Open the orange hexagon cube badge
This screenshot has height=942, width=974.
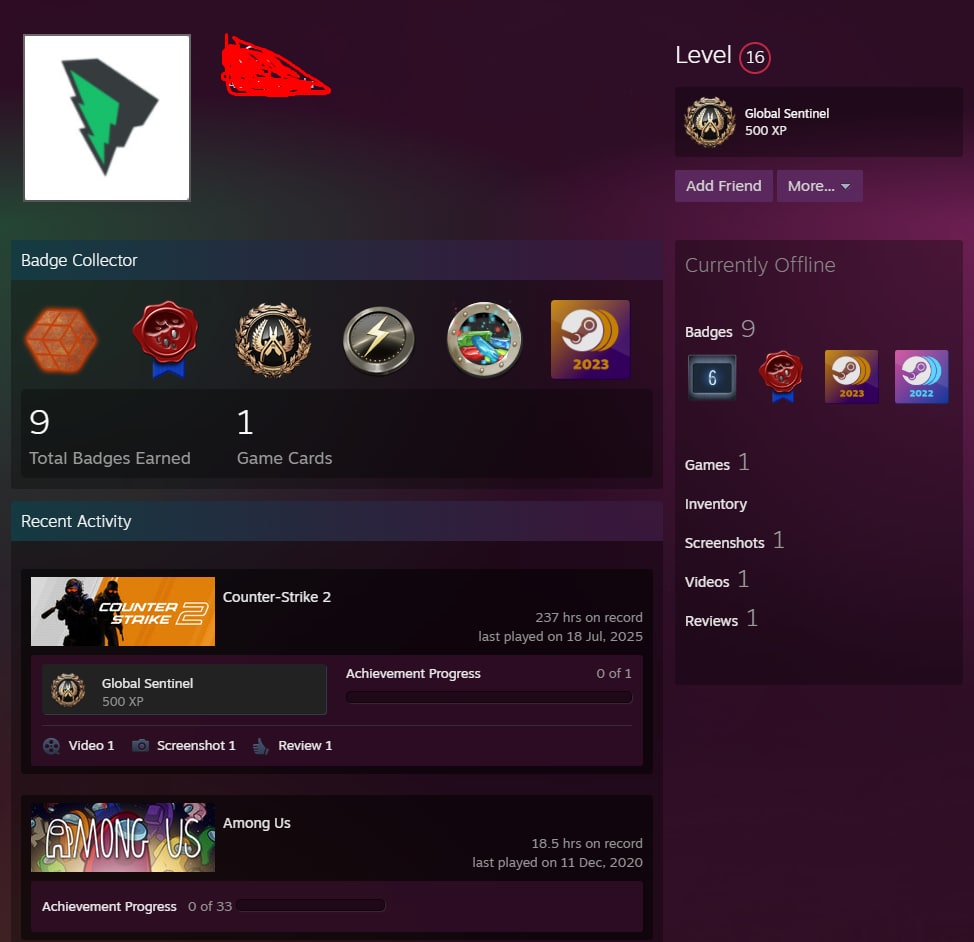point(61,340)
